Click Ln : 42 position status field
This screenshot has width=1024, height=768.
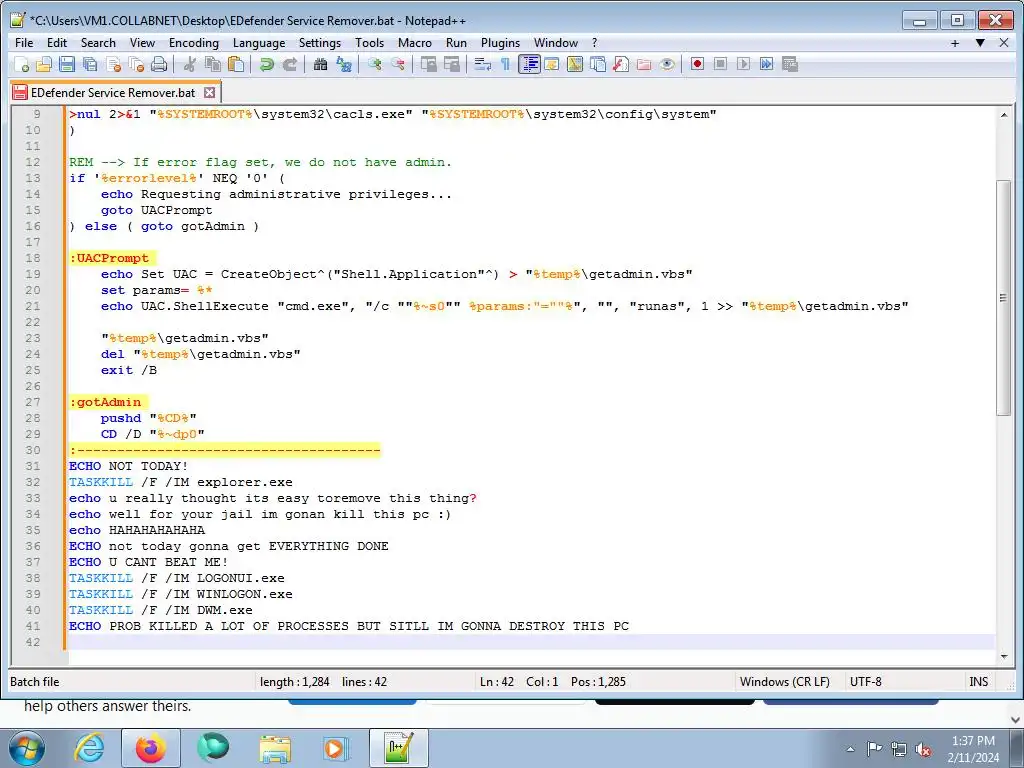[x=498, y=682]
